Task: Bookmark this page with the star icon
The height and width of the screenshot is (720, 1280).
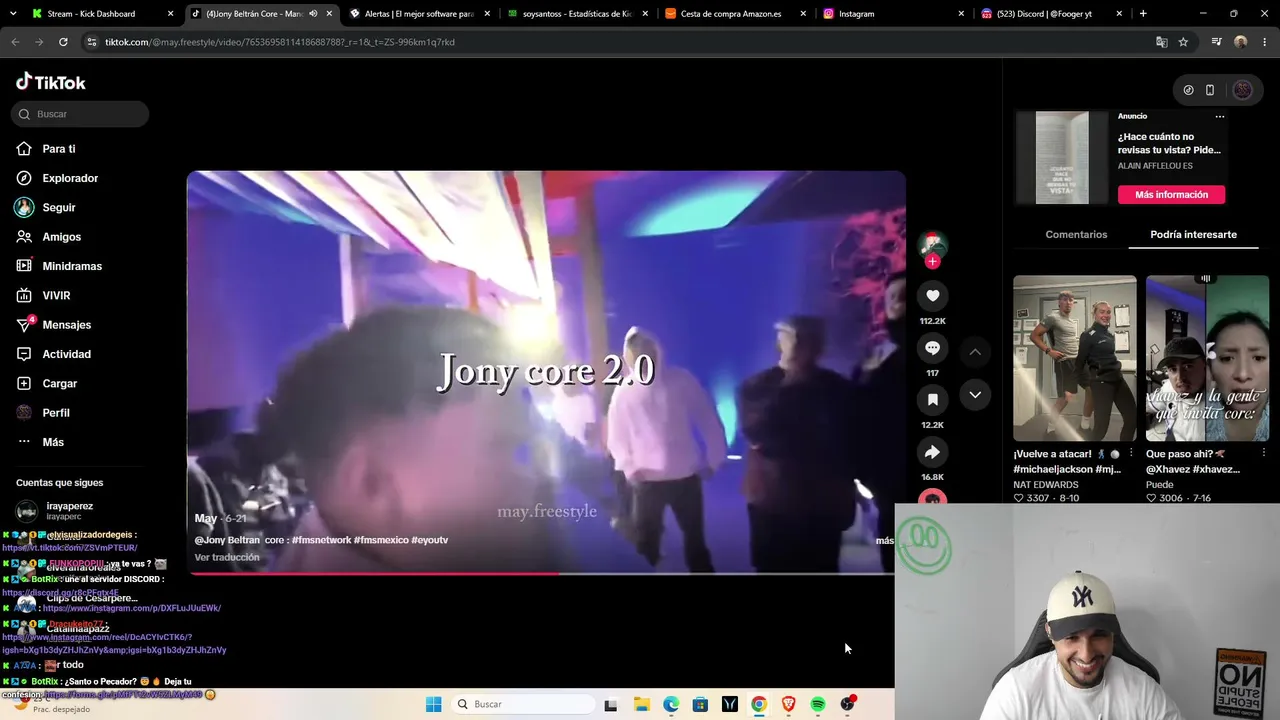Action: 1183,42
